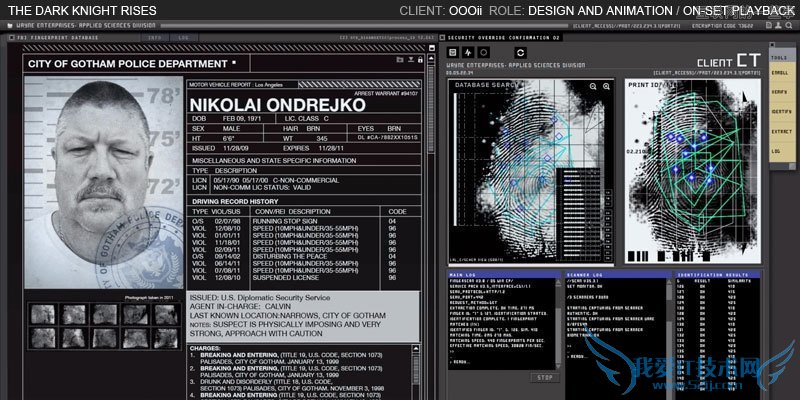Click the IDENTIFICATION RESULTS header bar
Screen dimensions: 800x400
[718, 274]
